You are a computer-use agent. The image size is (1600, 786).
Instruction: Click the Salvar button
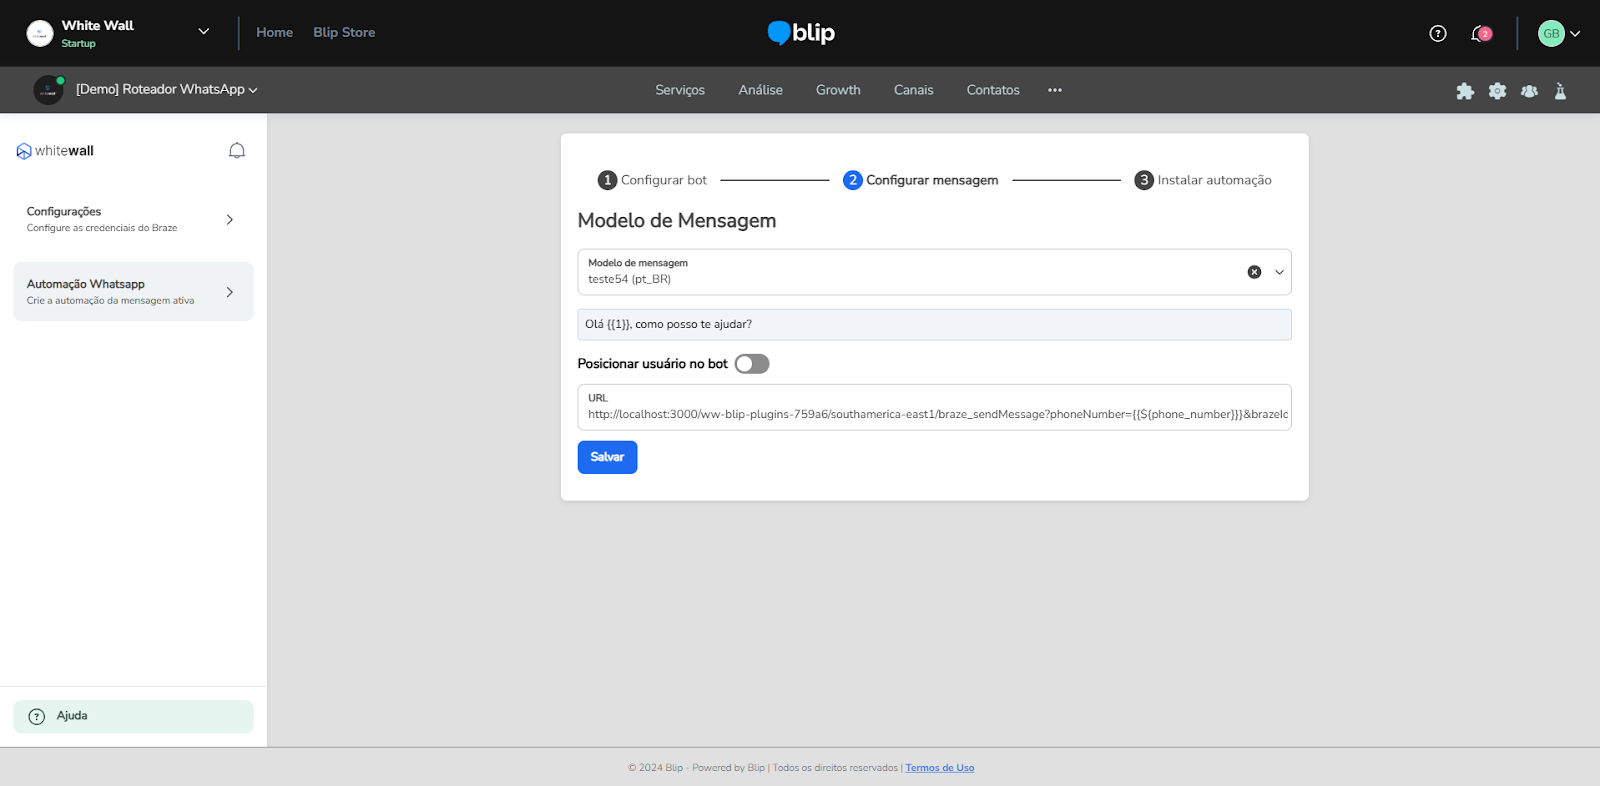pyautogui.click(x=607, y=457)
